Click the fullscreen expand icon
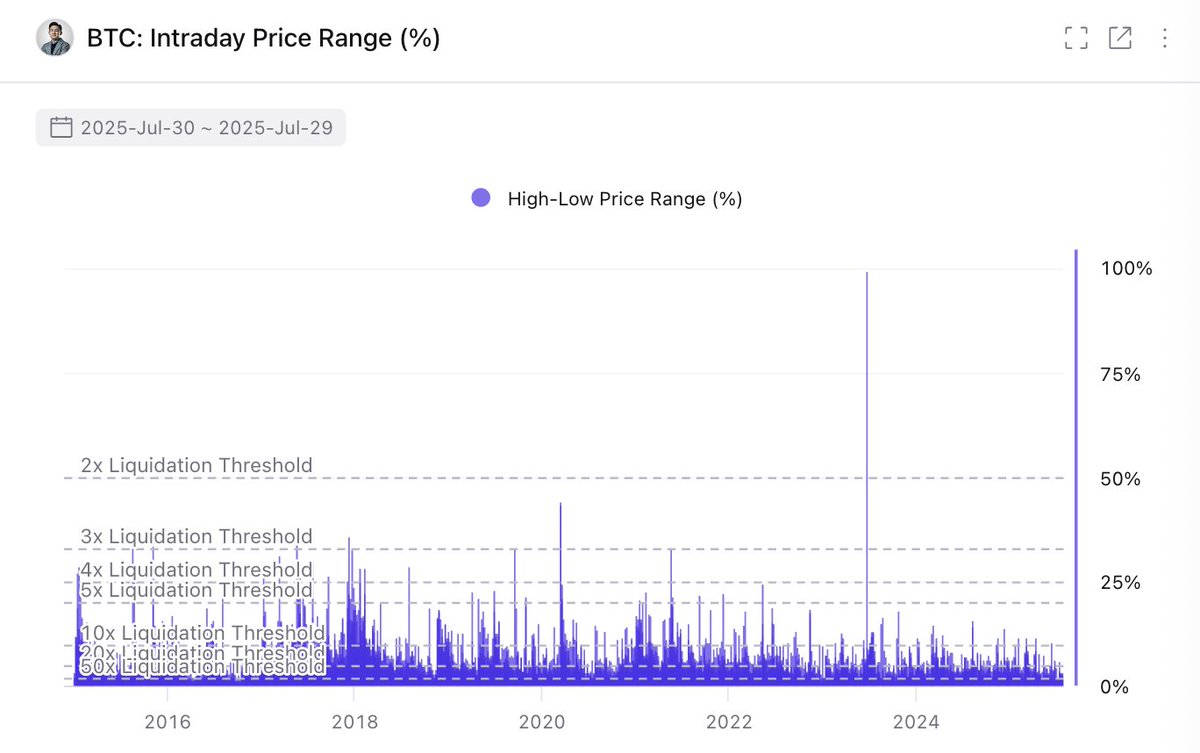1200x753 pixels. click(1076, 39)
